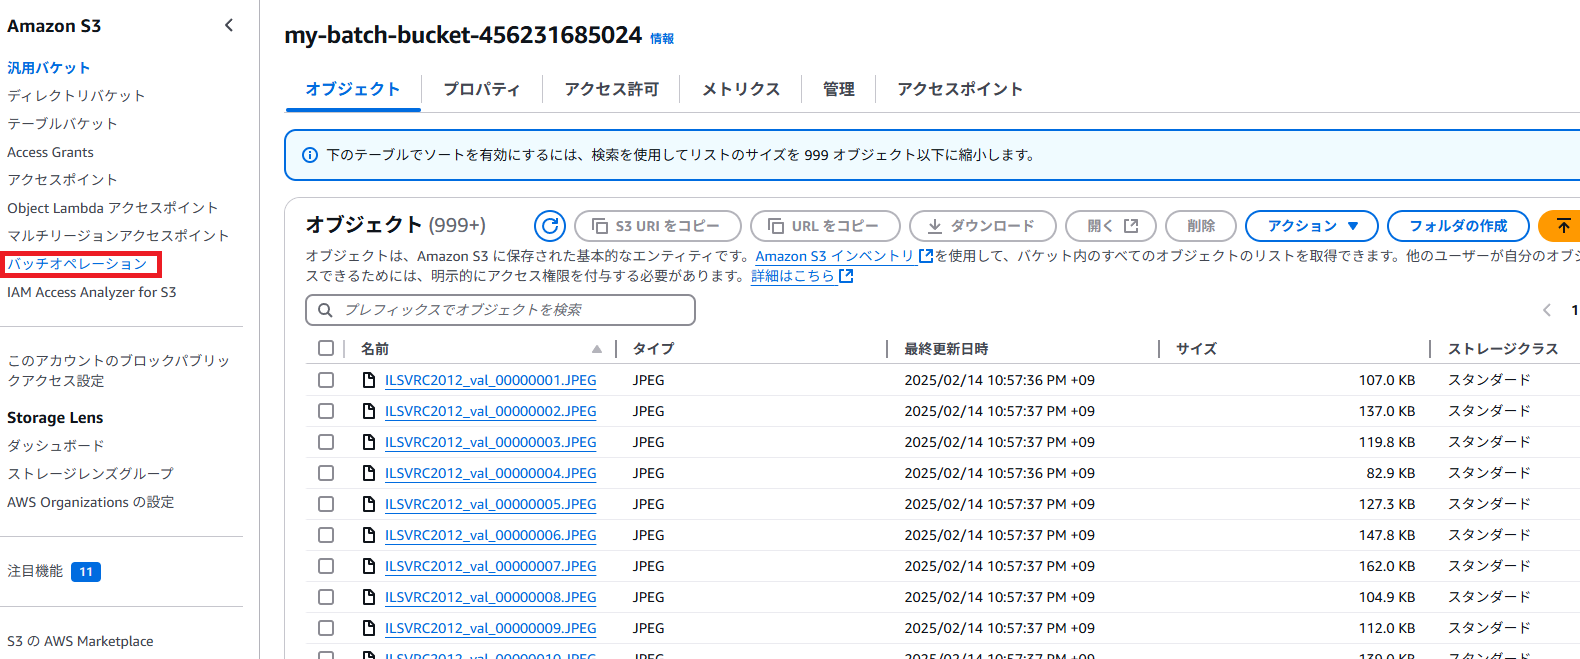Open the アクセス許可 tab
Viewport: 1580px width, 659px height.
coord(612,89)
